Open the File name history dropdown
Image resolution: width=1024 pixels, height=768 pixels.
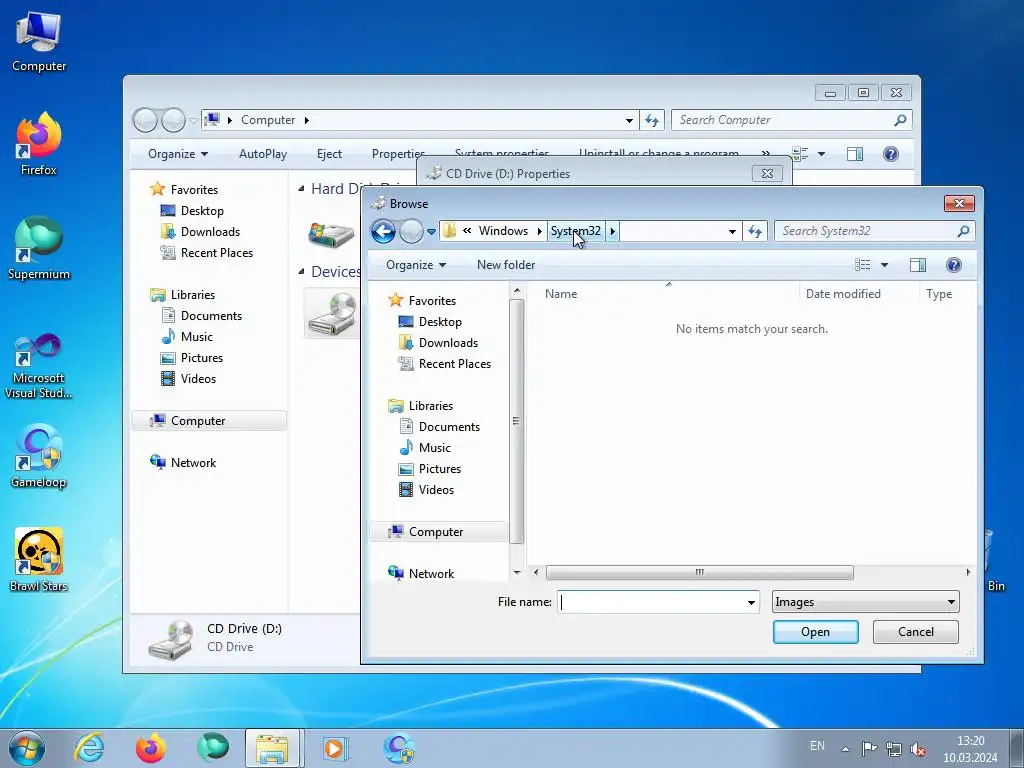tap(751, 602)
